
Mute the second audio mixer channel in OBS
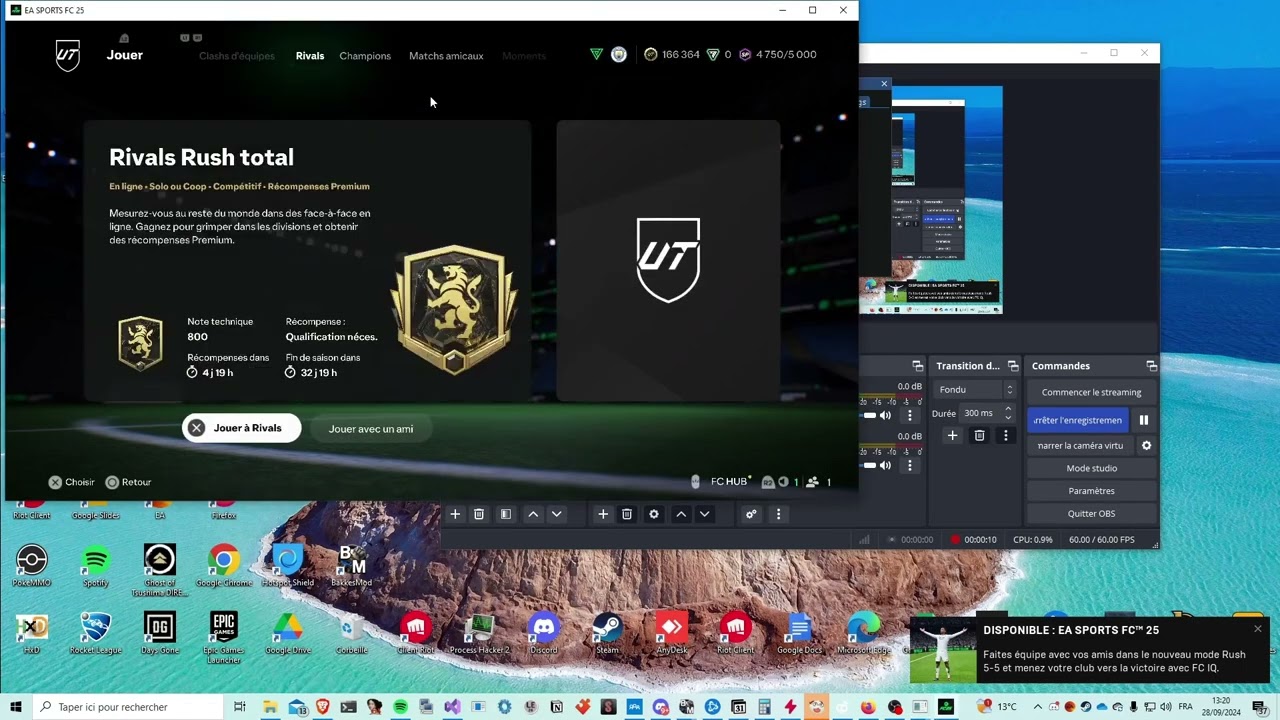(885, 465)
